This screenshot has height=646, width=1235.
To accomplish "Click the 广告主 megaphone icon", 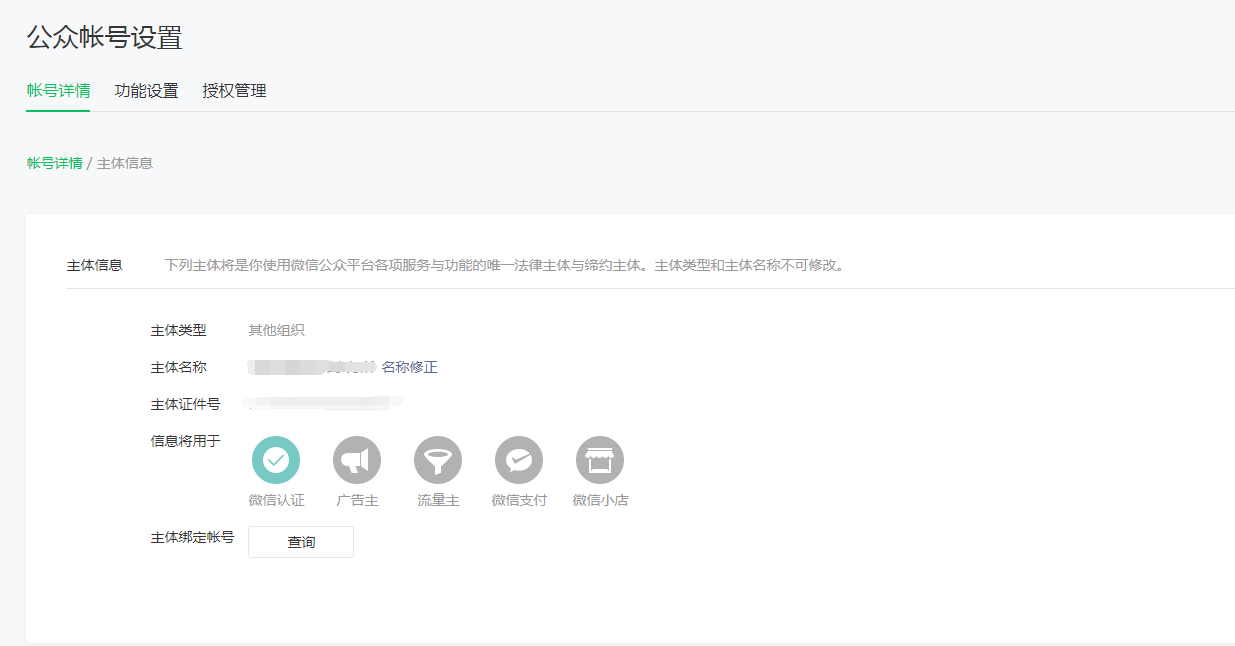I will pos(357,460).
